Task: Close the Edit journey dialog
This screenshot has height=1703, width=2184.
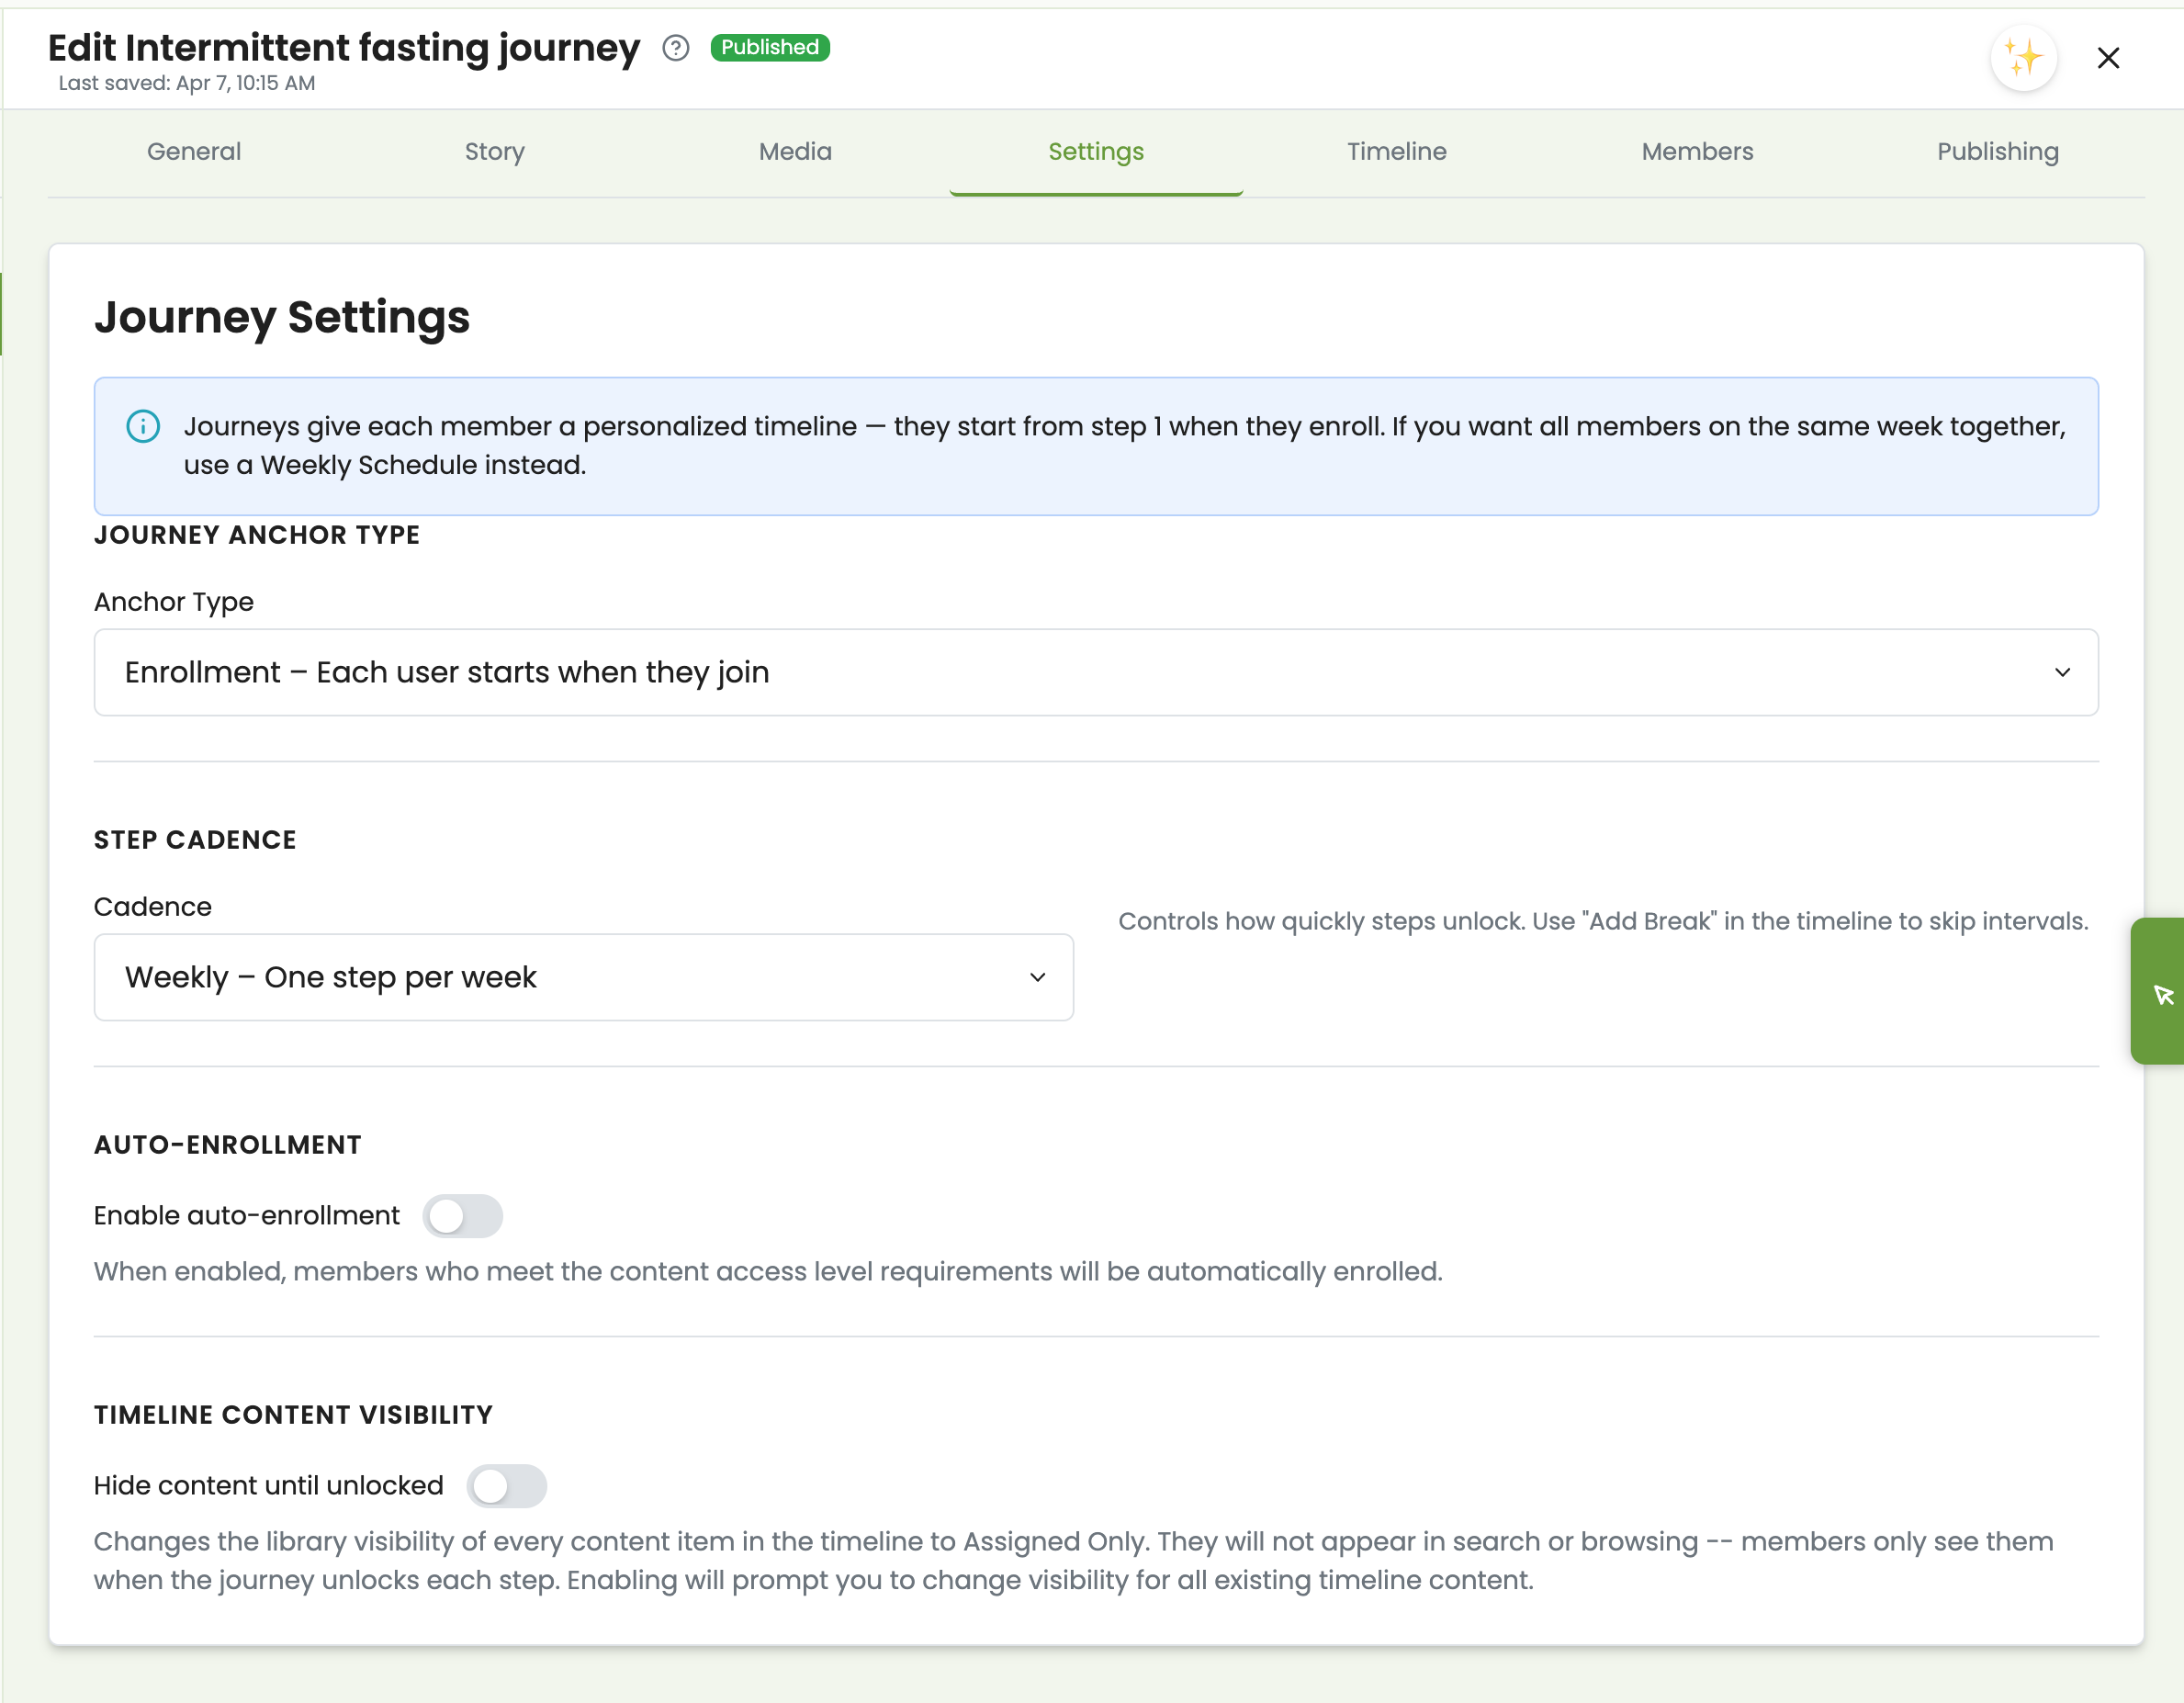Action: point(2108,58)
